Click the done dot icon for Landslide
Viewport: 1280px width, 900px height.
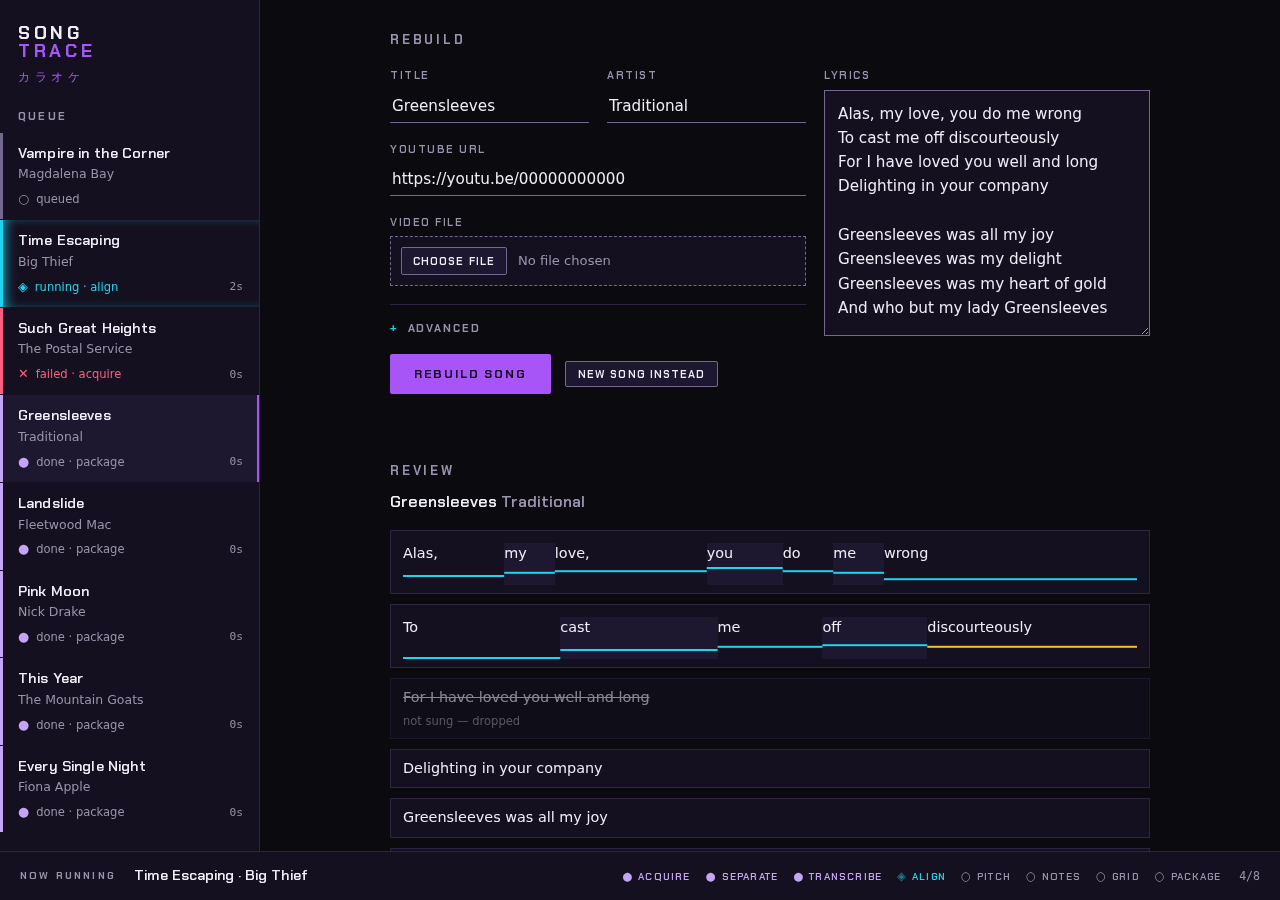[x=24, y=549]
